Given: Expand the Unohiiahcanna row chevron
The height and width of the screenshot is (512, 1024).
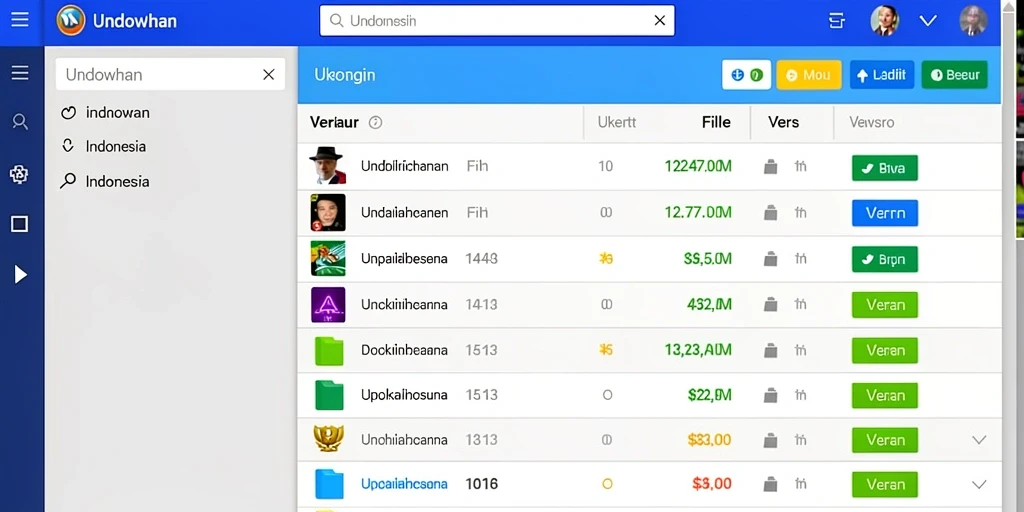Looking at the screenshot, I should click(x=978, y=440).
